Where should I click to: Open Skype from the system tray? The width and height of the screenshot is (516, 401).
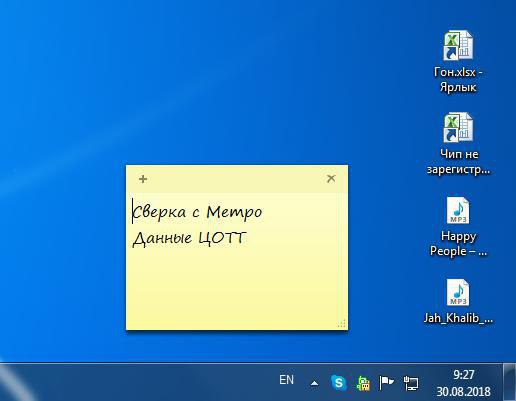(338, 382)
